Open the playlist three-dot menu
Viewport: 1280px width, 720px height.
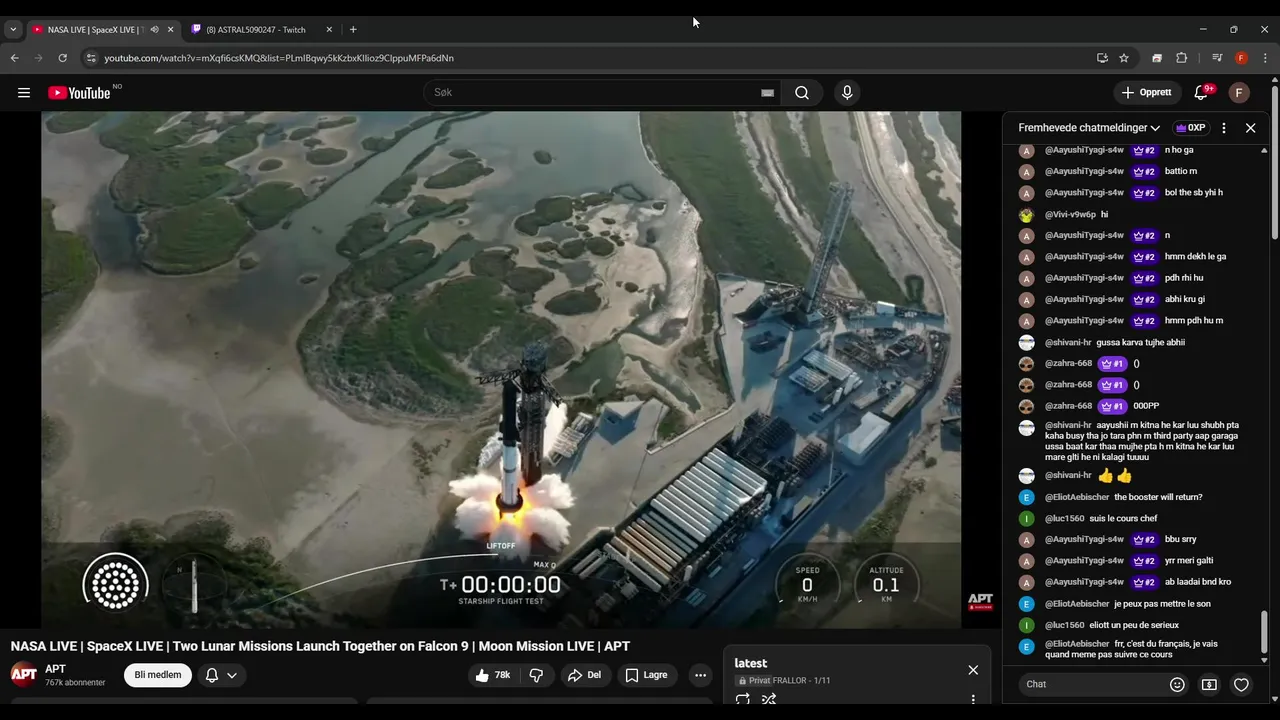[x=973, y=699]
